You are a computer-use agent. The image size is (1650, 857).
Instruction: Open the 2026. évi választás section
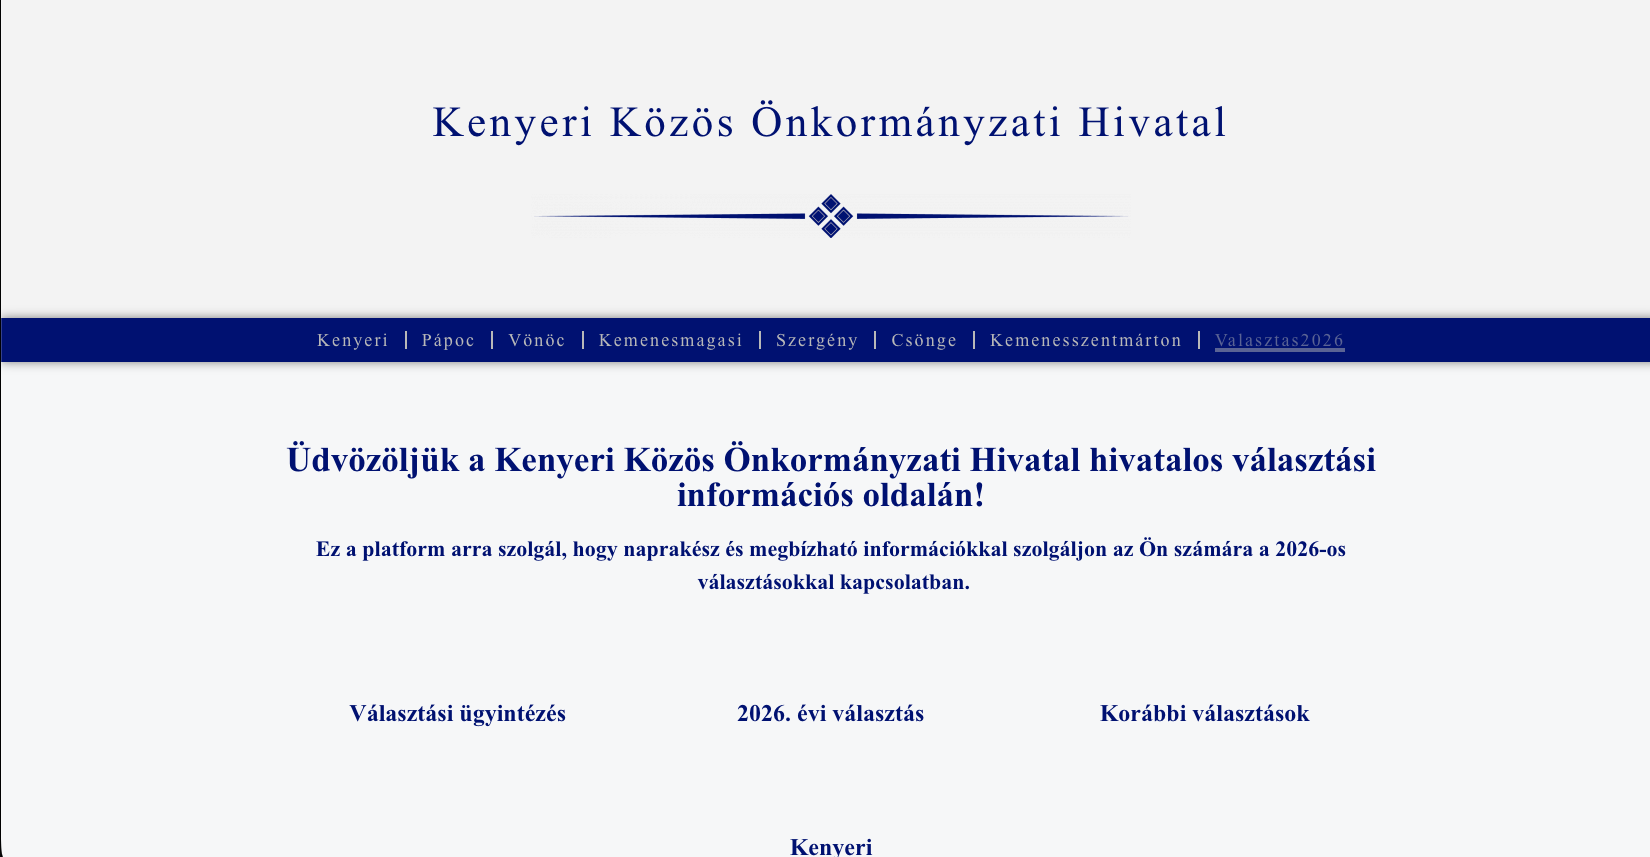click(830, 714)
